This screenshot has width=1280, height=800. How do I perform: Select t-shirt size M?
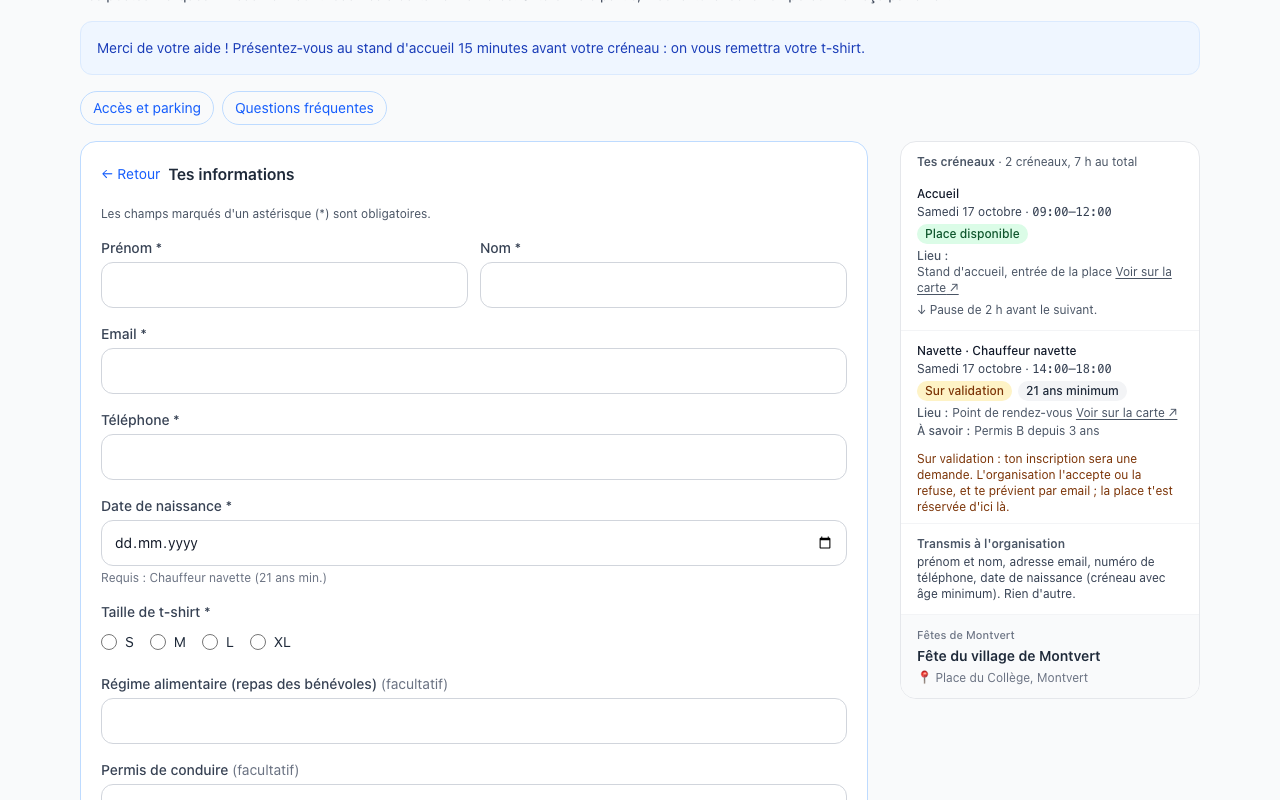coord(158,642)
